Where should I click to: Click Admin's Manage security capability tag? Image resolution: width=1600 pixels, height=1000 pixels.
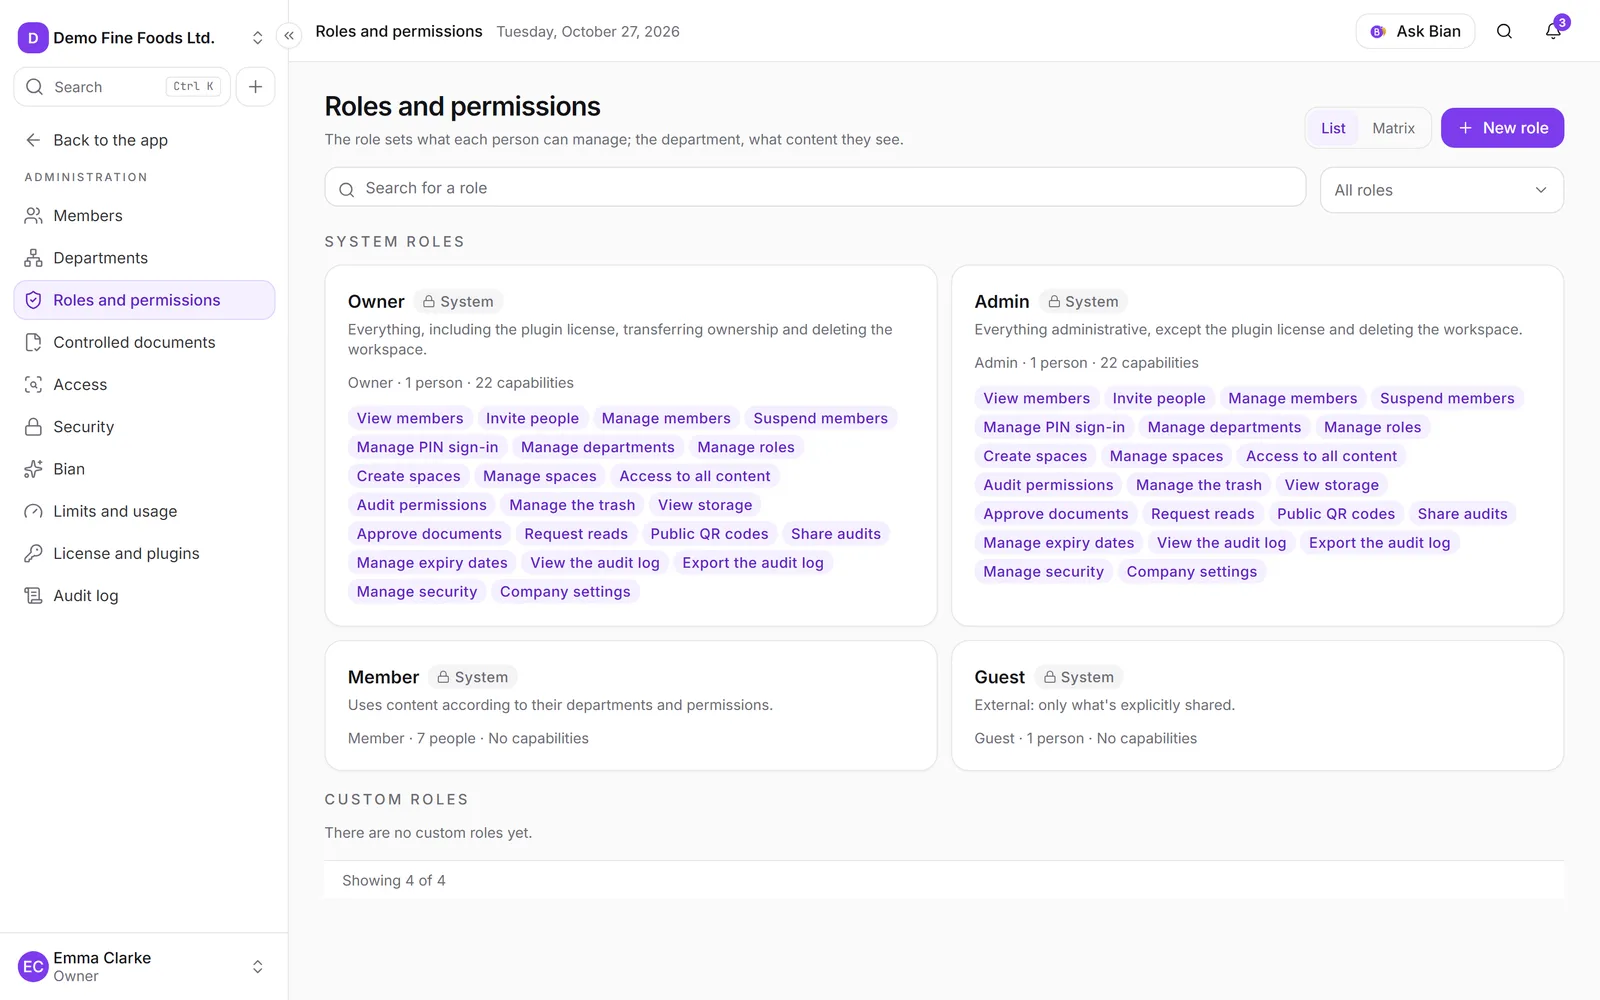[x=1043, y=572]
